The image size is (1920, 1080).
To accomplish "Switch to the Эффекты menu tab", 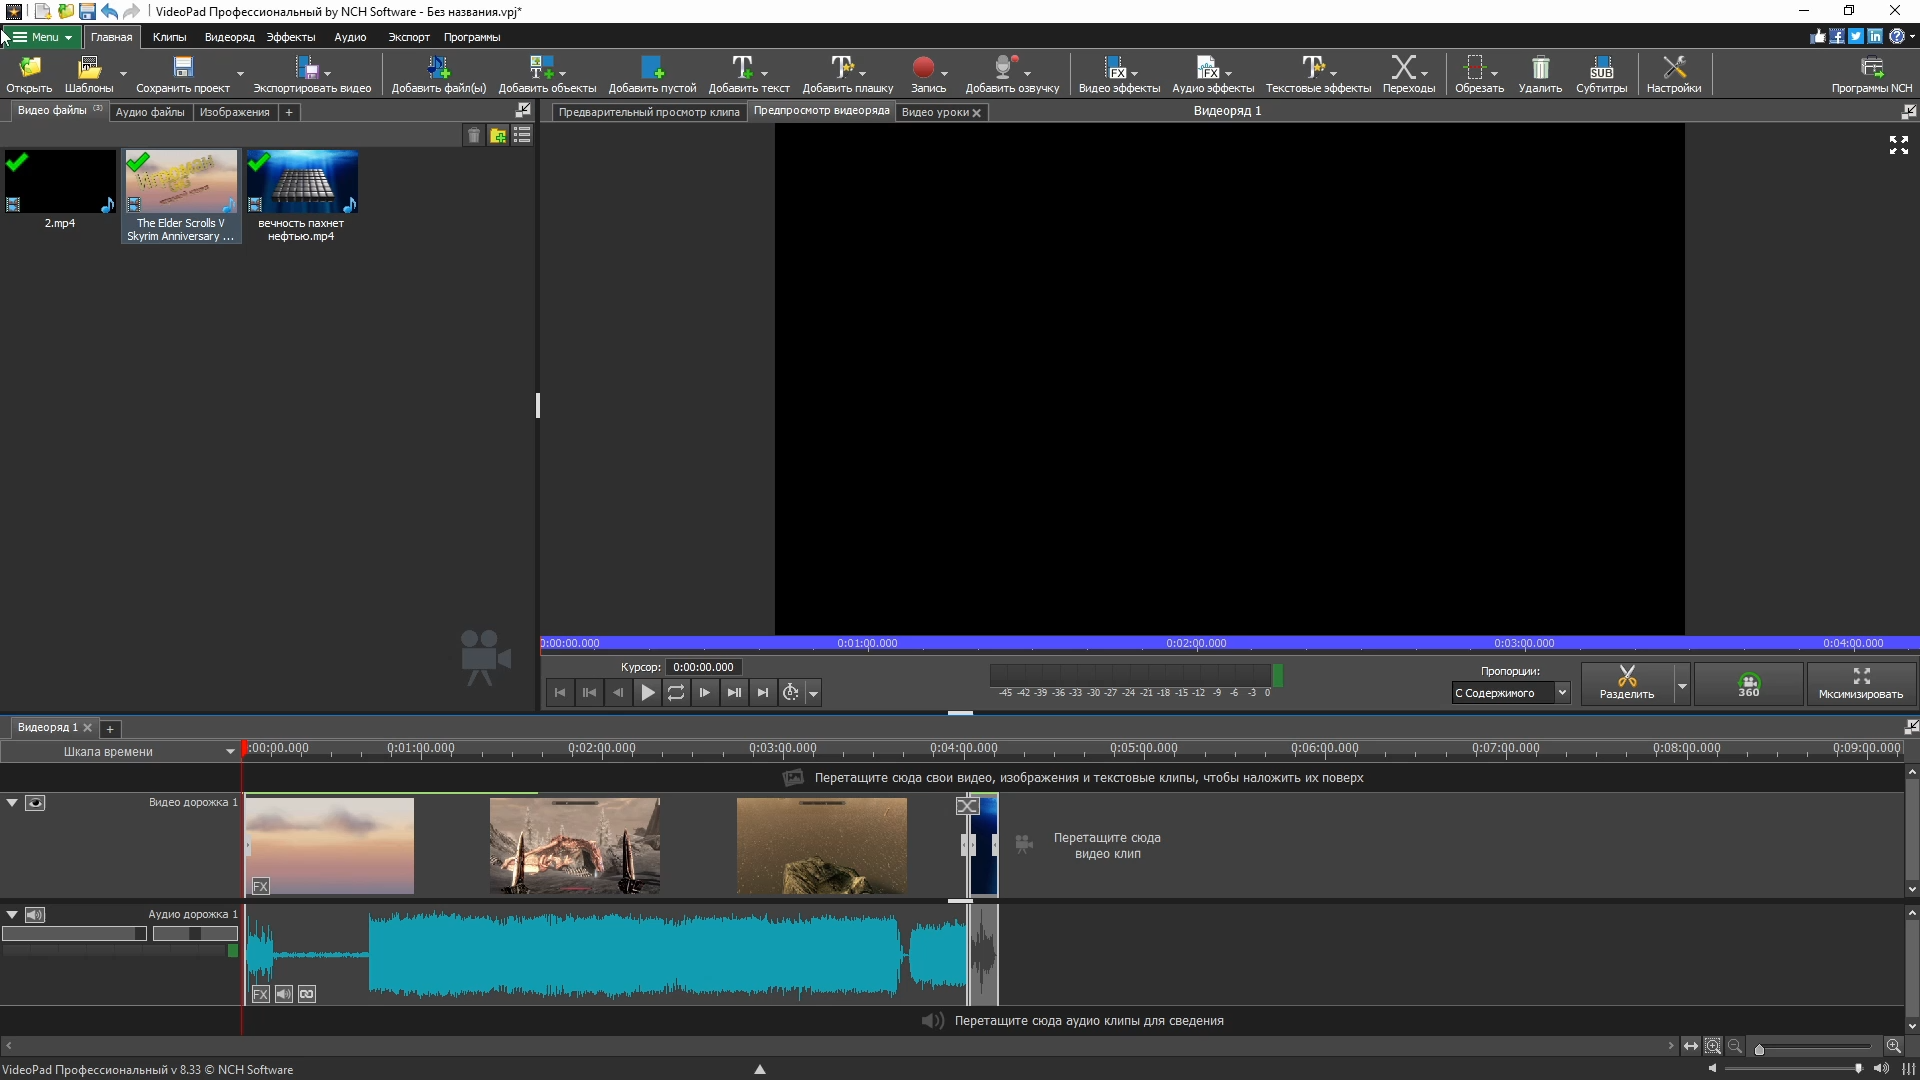I will [290, 37].
